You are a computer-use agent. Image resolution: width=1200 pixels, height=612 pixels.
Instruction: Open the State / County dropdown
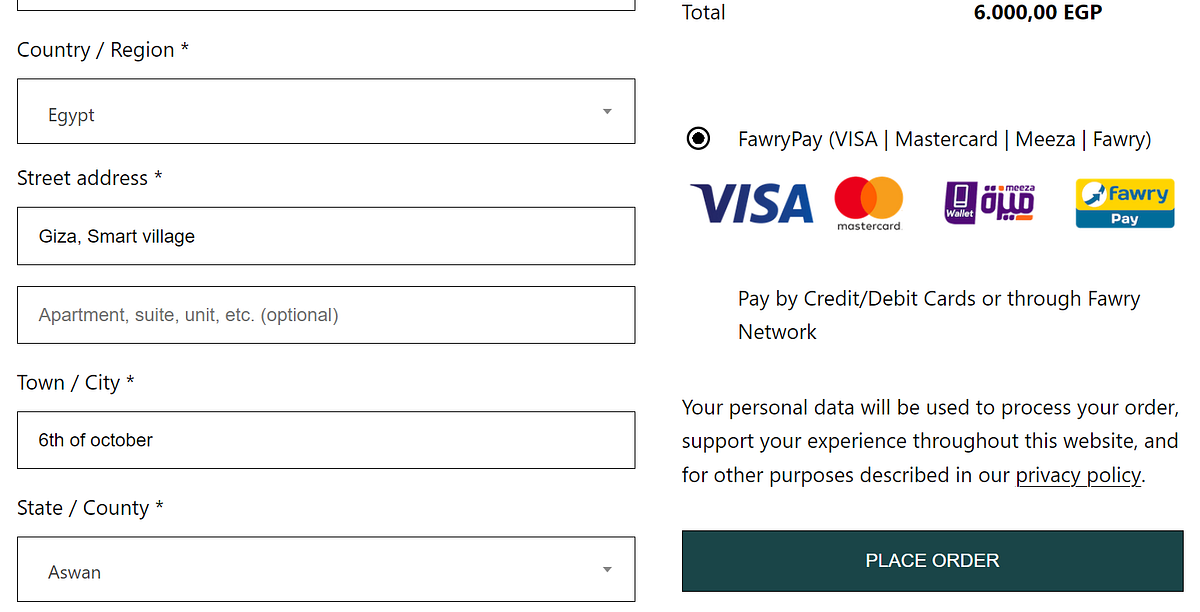(x=325, y=569)
